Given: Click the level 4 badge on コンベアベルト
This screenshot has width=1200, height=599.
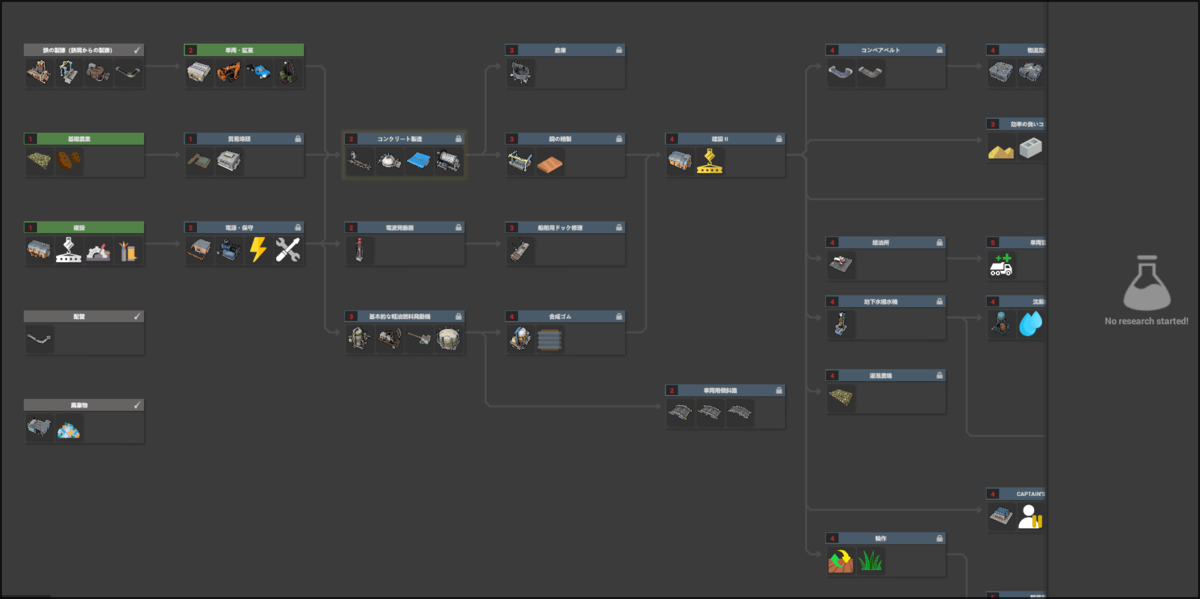Looking at the screenshot, I should click(x=832, y=50).
